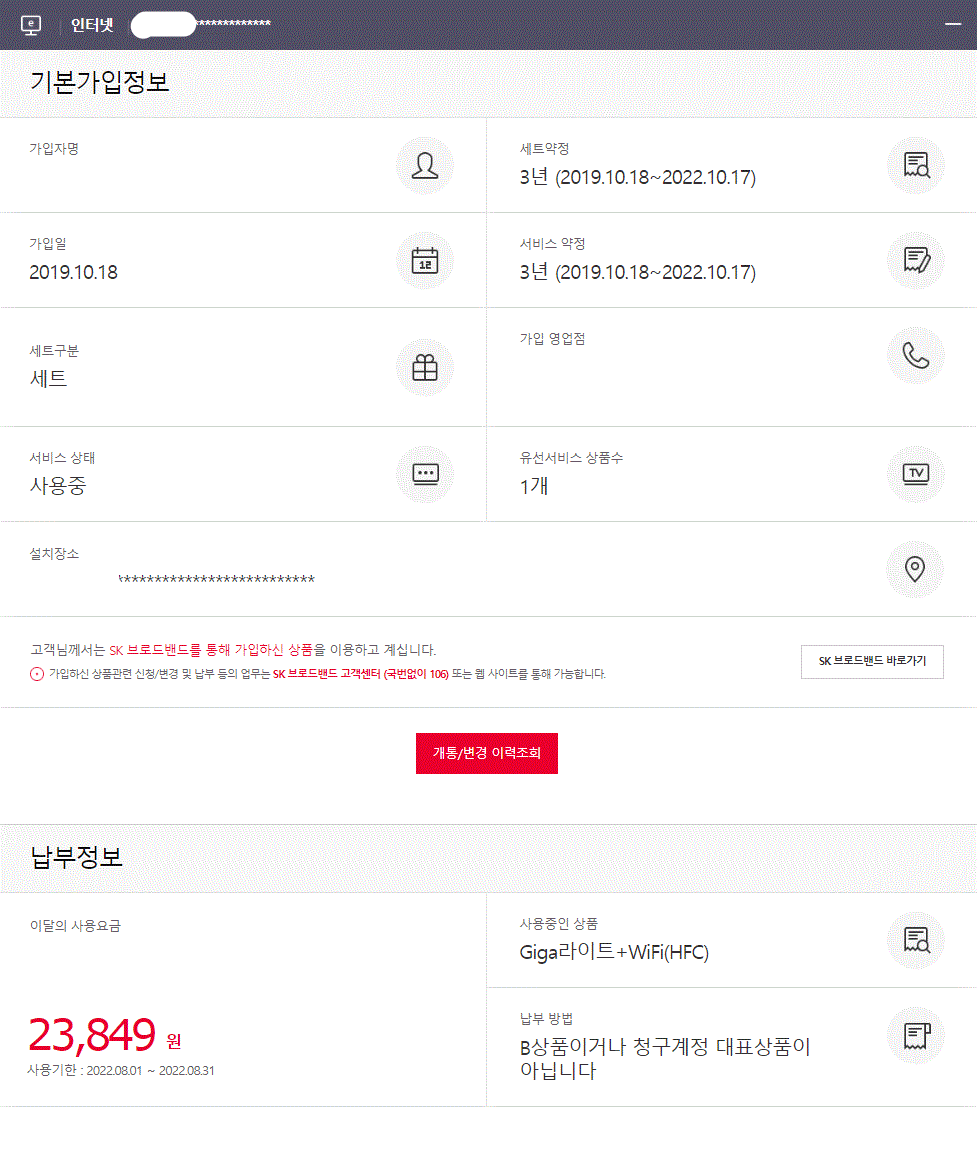Click the TV icon for 유선서비스 상품수
Image resolution: width=977 pixels, height=1158 pixels.
916,474
